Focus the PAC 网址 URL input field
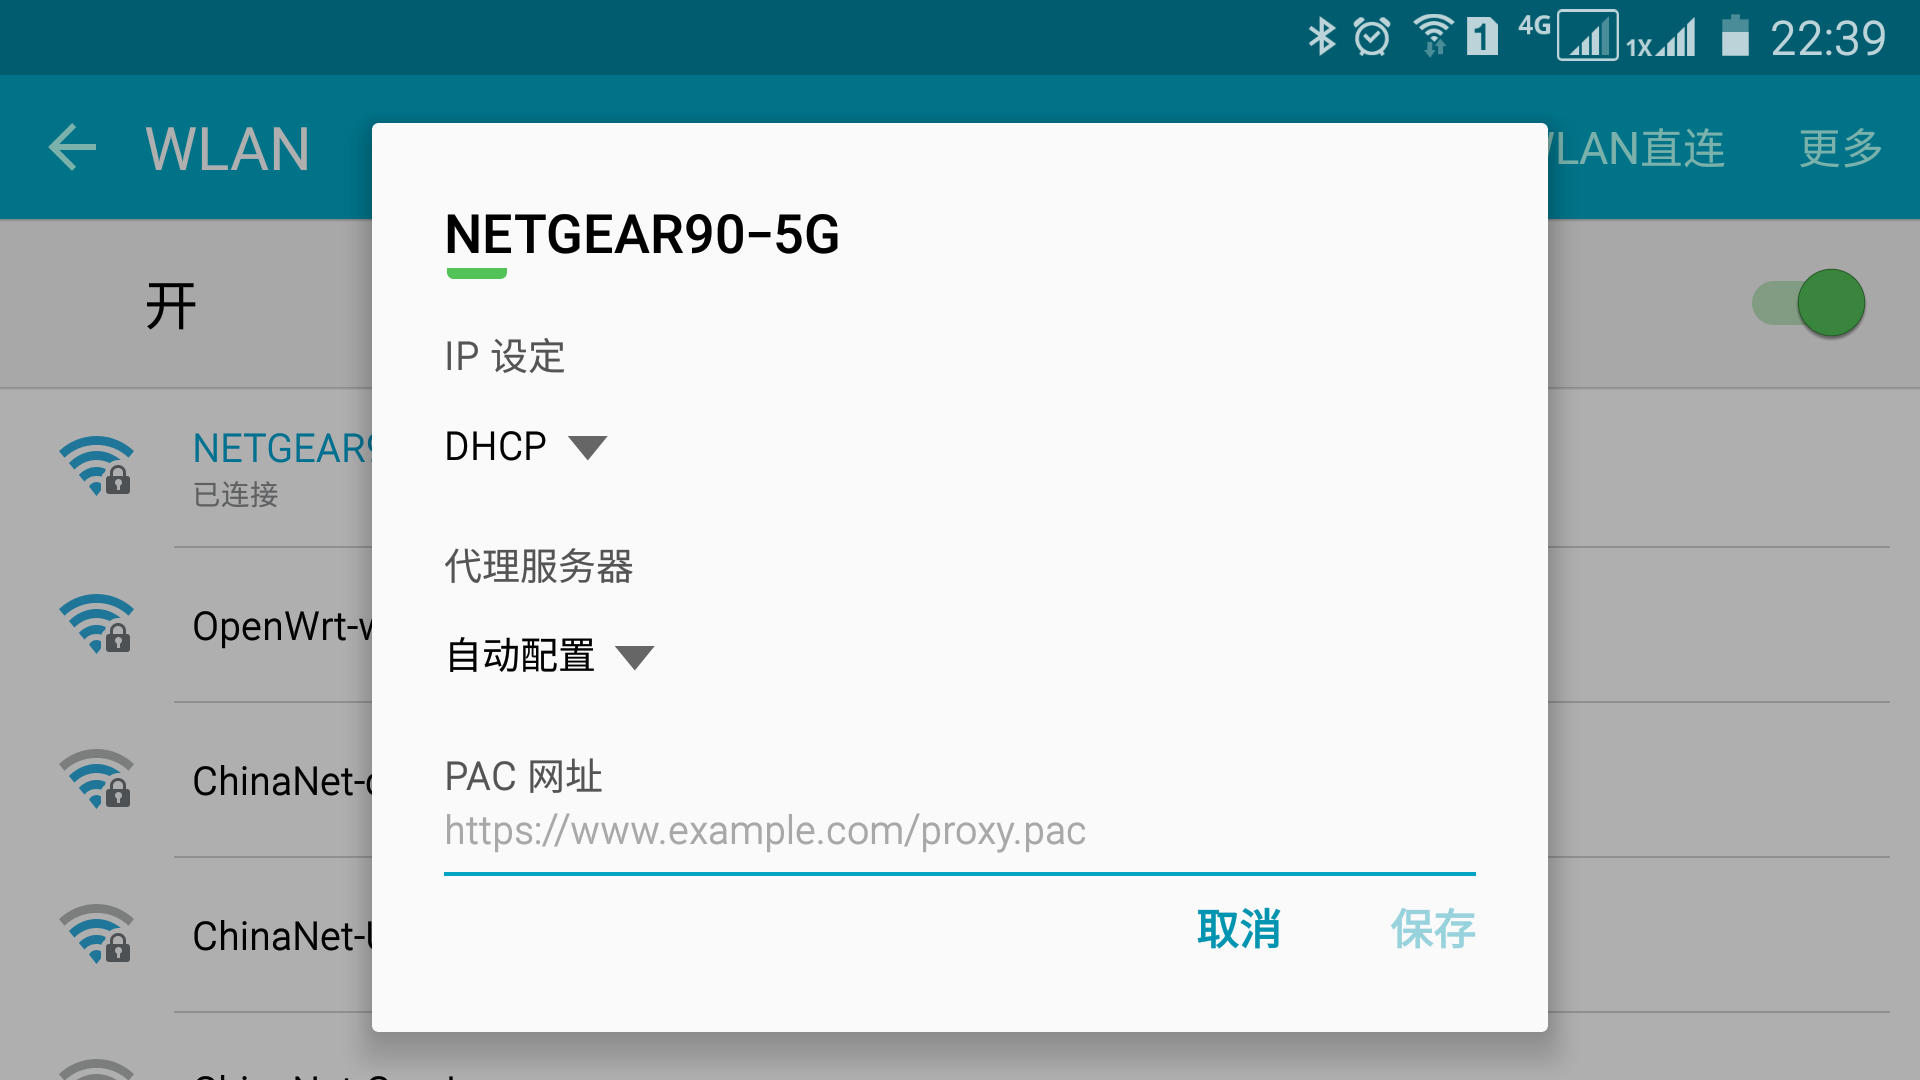The height and width of the screenshot is (1080, 1920). [x=960, y=832]
